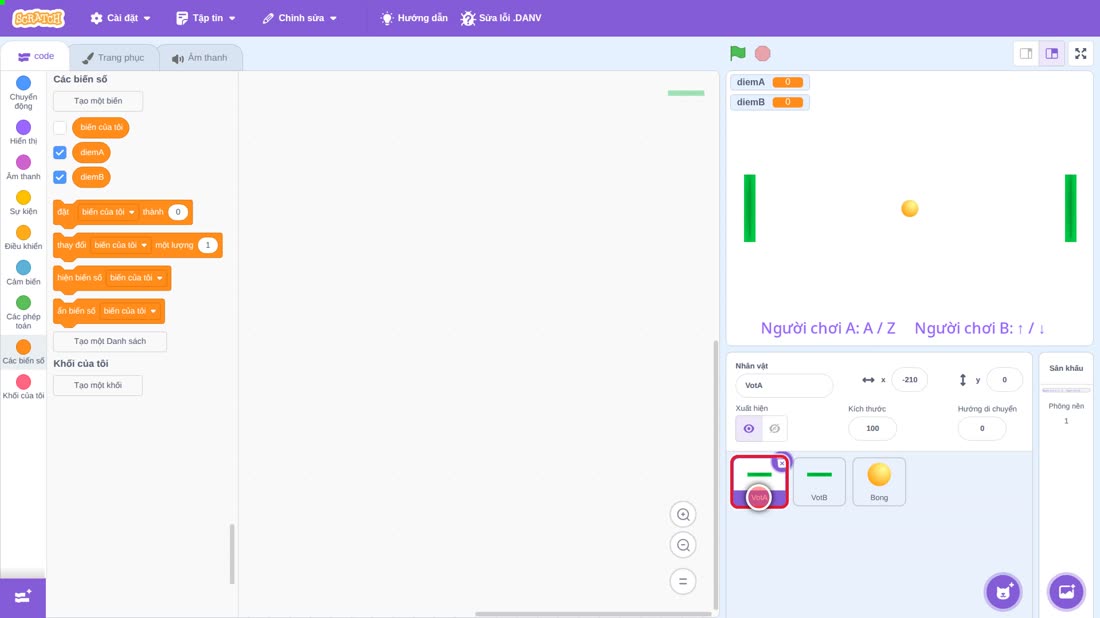Click the 'Tạo một biến' button

[x=98, y=101]
